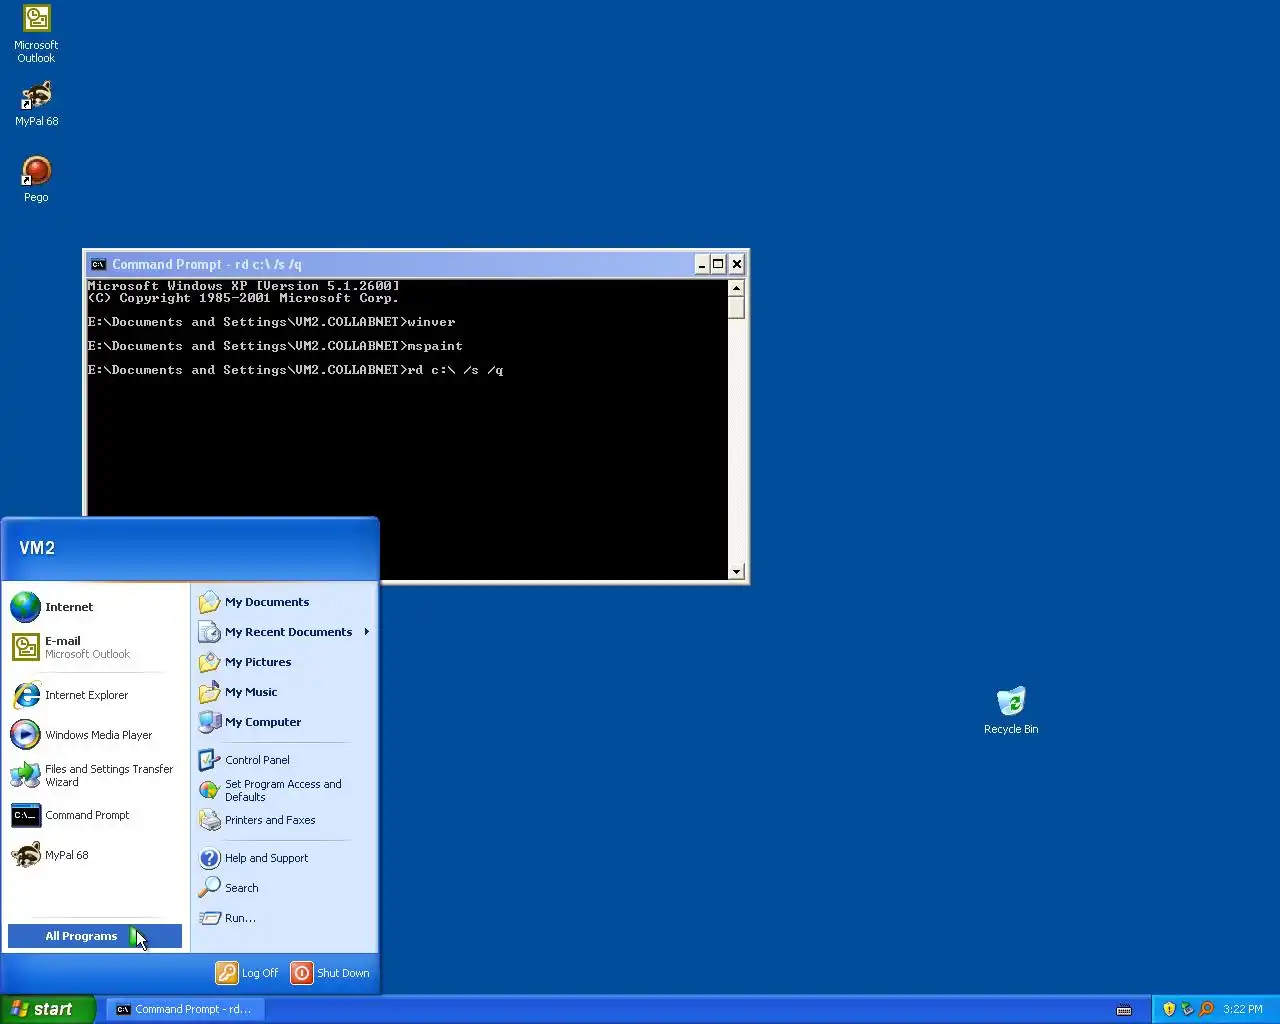Click the 'winver' command line text
This screenshot has height=1024, width=1280.
pos(431,322)
